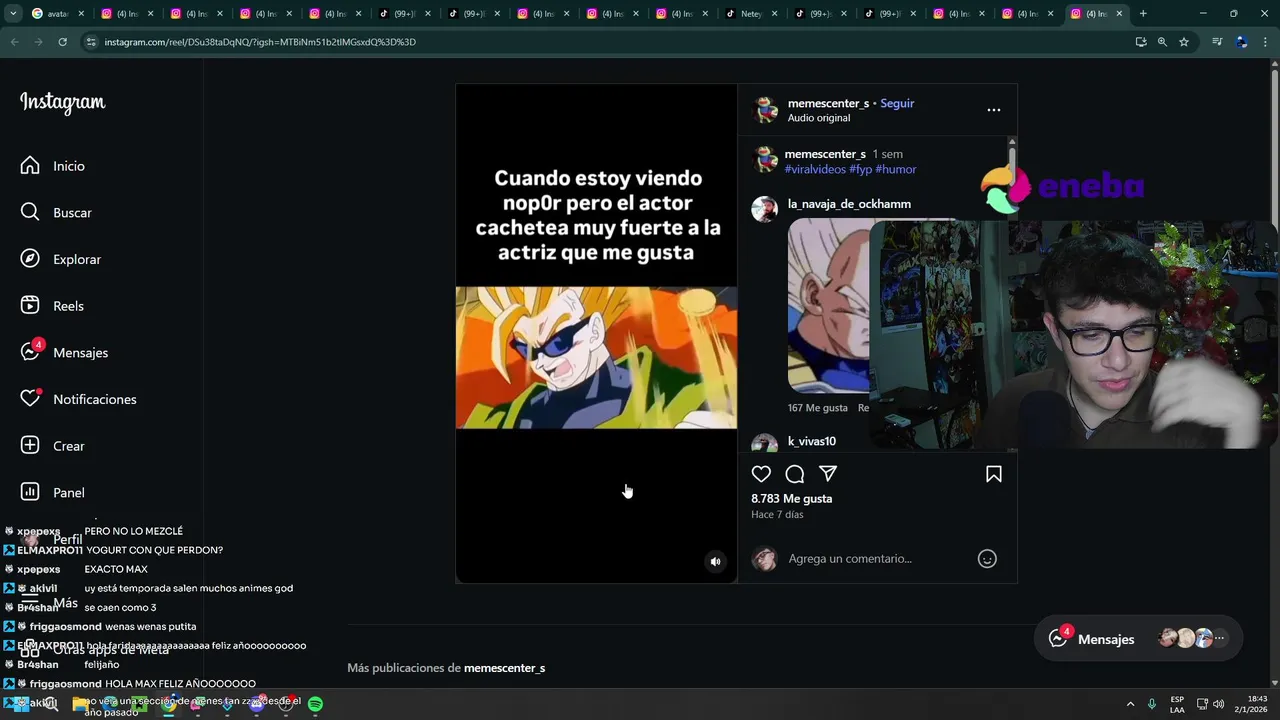Click memescenter_s link under Más publicaciones

504,668
